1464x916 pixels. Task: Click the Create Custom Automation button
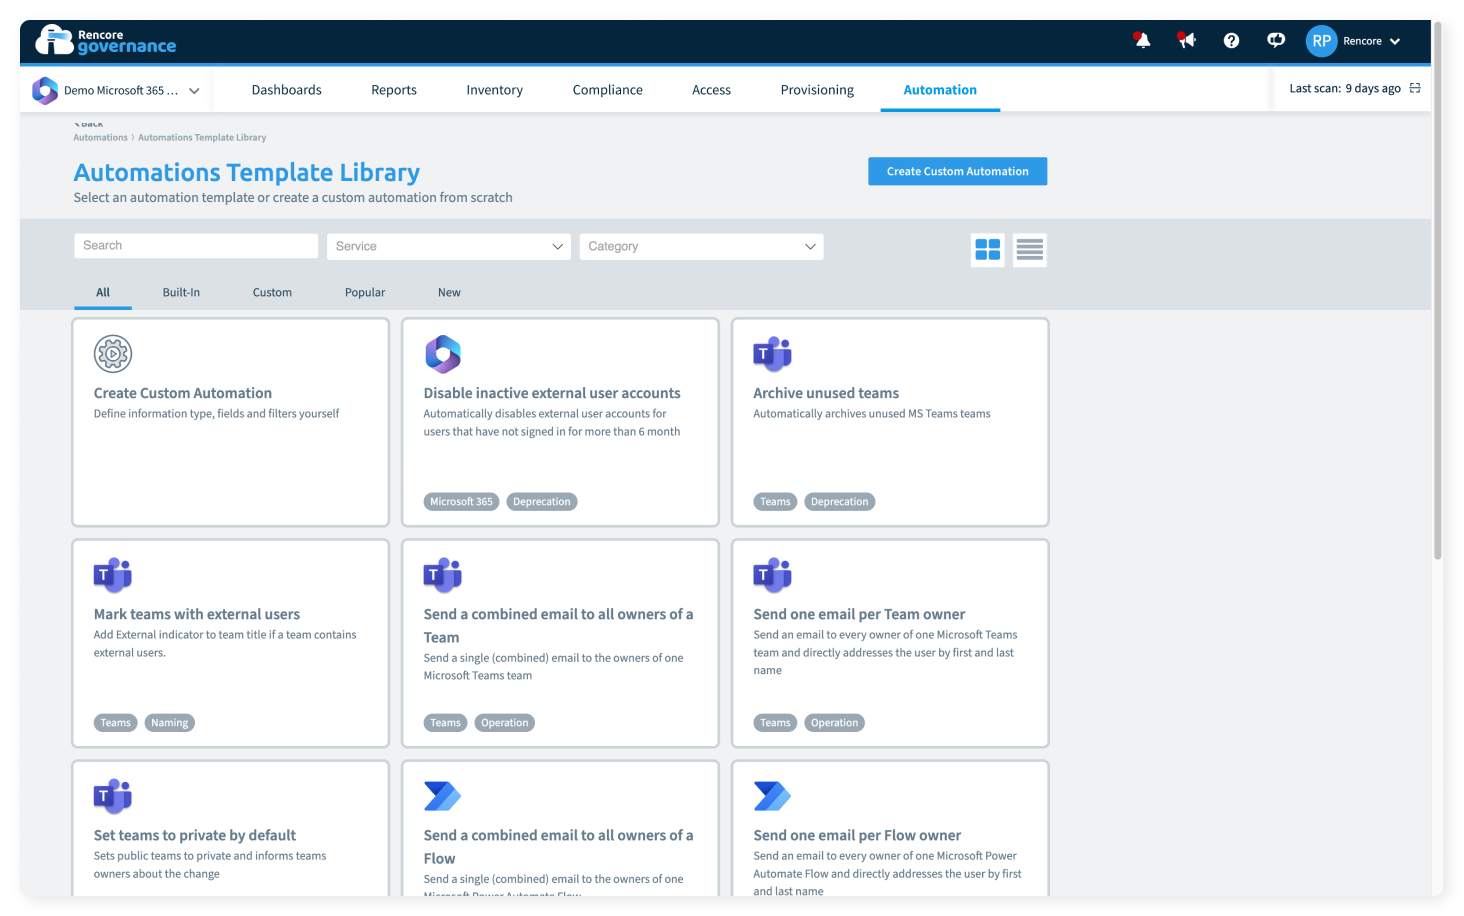coord(957,171)
